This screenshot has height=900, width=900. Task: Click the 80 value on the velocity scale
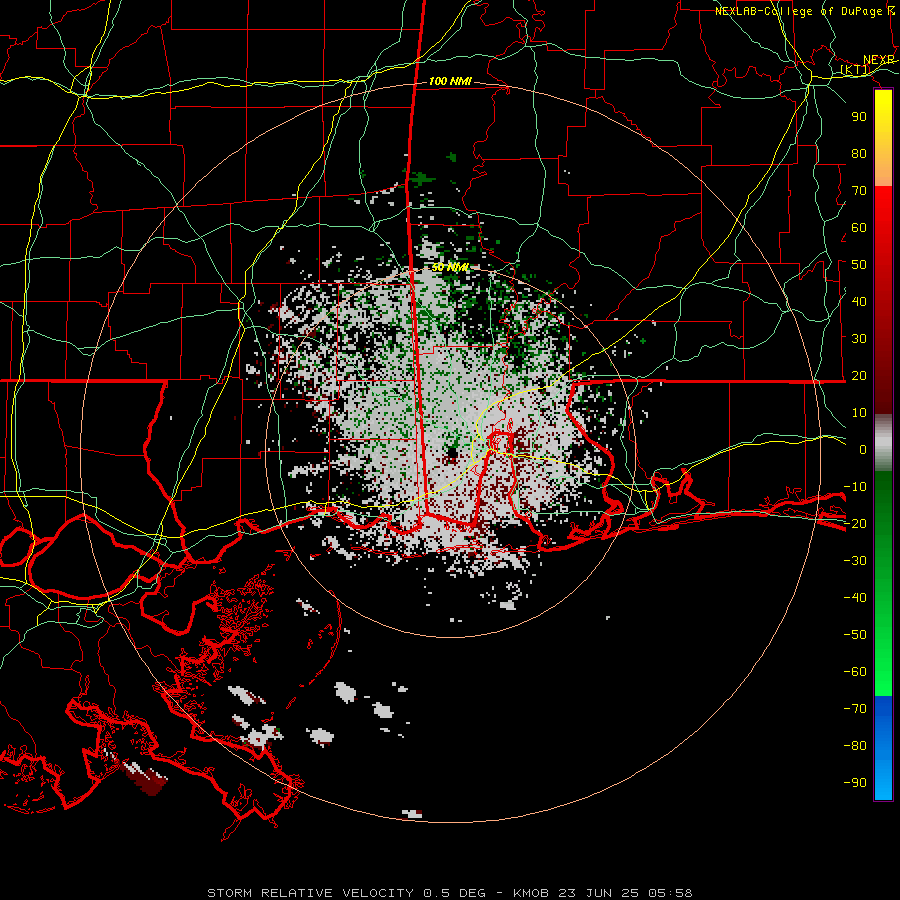pos(859,153)
